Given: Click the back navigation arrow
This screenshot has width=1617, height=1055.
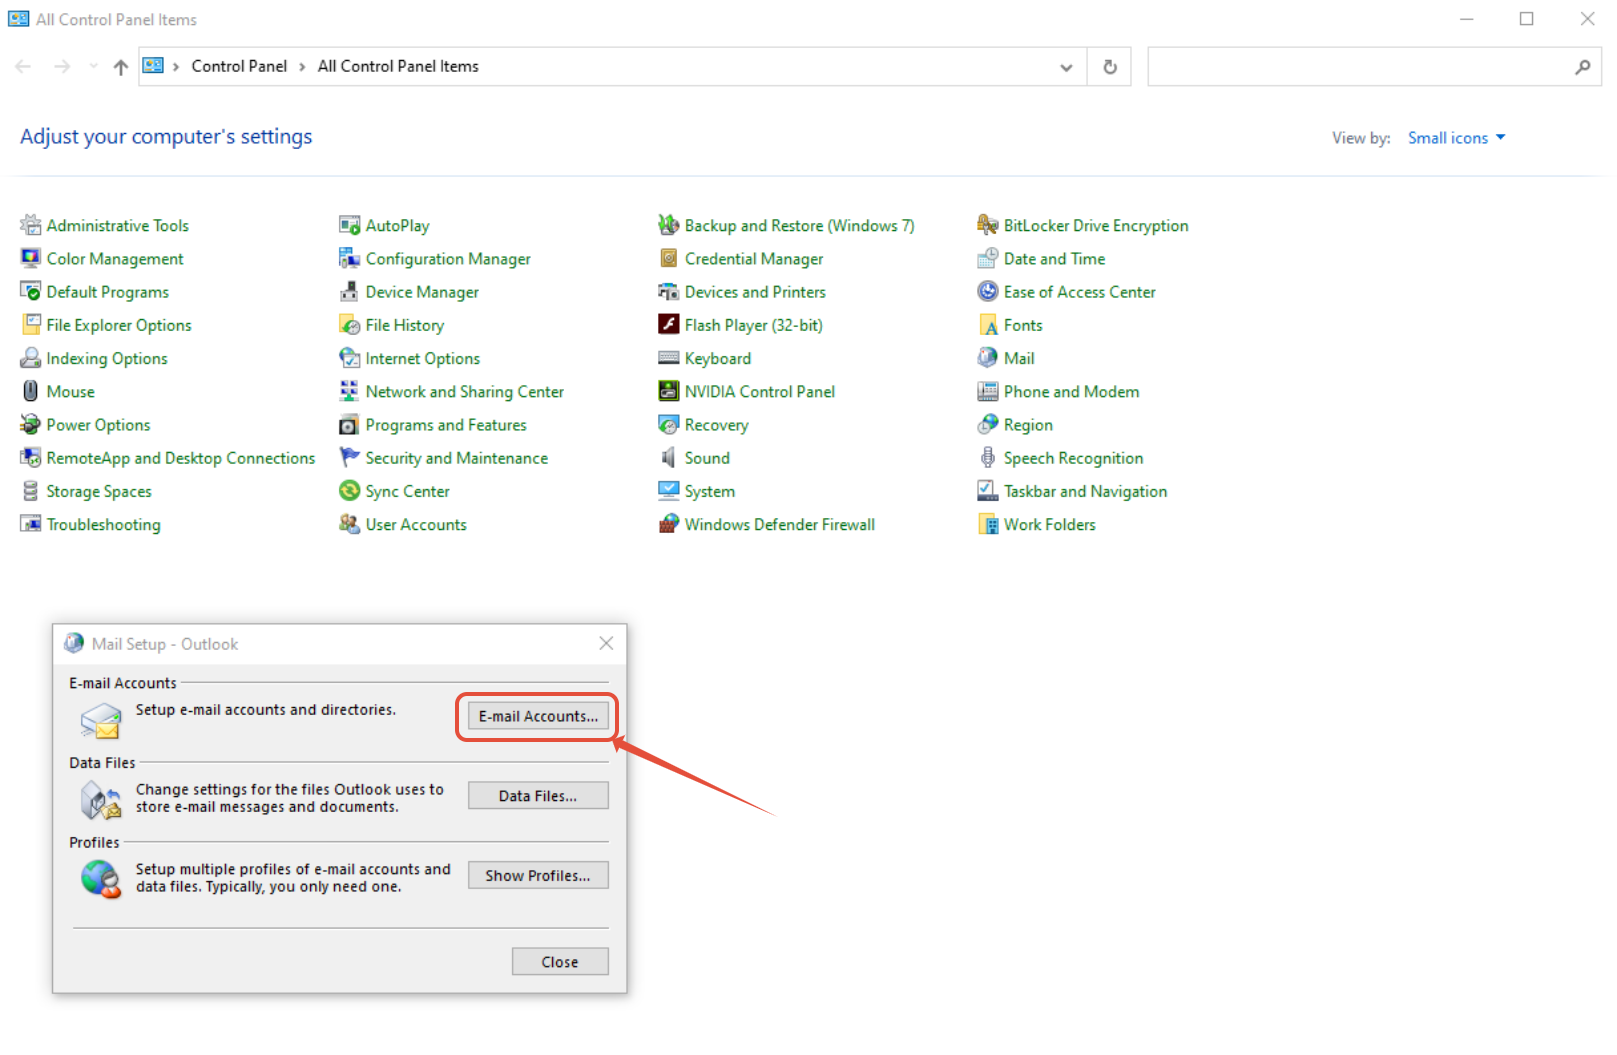Looking at the screenshot, I should (x=23, y=67).
